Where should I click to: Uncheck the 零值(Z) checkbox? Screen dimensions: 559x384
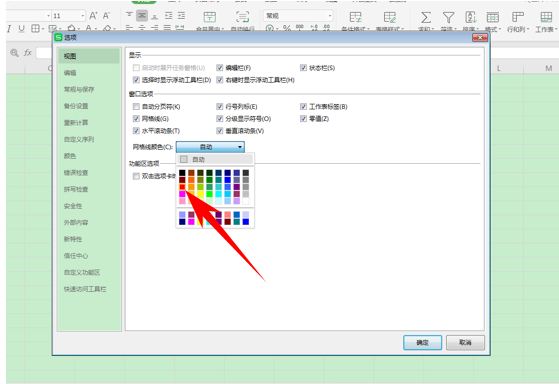point(303,119)
